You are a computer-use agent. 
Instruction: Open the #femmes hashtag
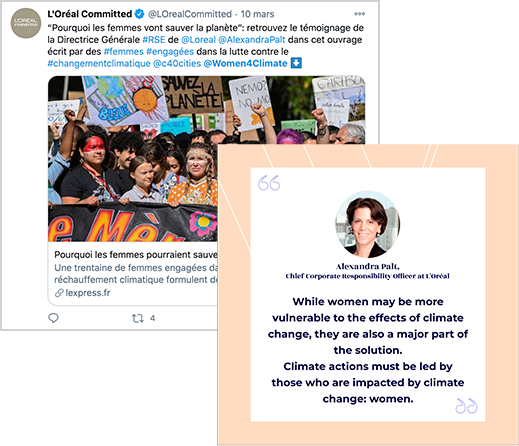pyautogui.click(x=123, y=52)
